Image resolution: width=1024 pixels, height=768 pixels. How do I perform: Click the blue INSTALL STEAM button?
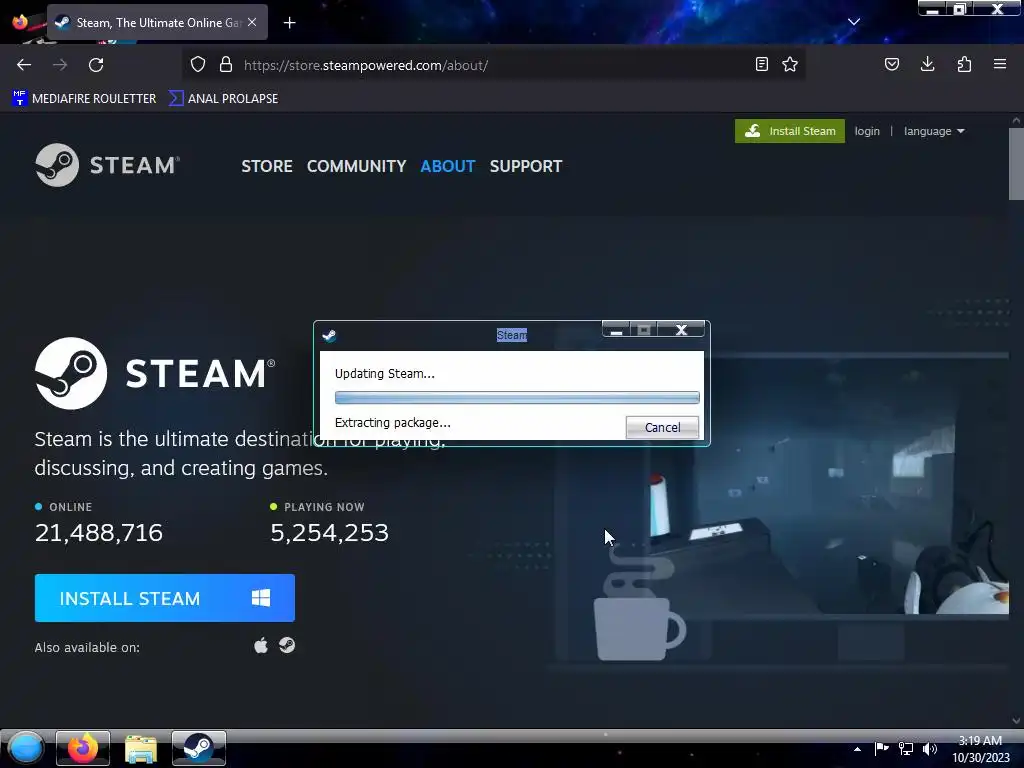(165, 598)
